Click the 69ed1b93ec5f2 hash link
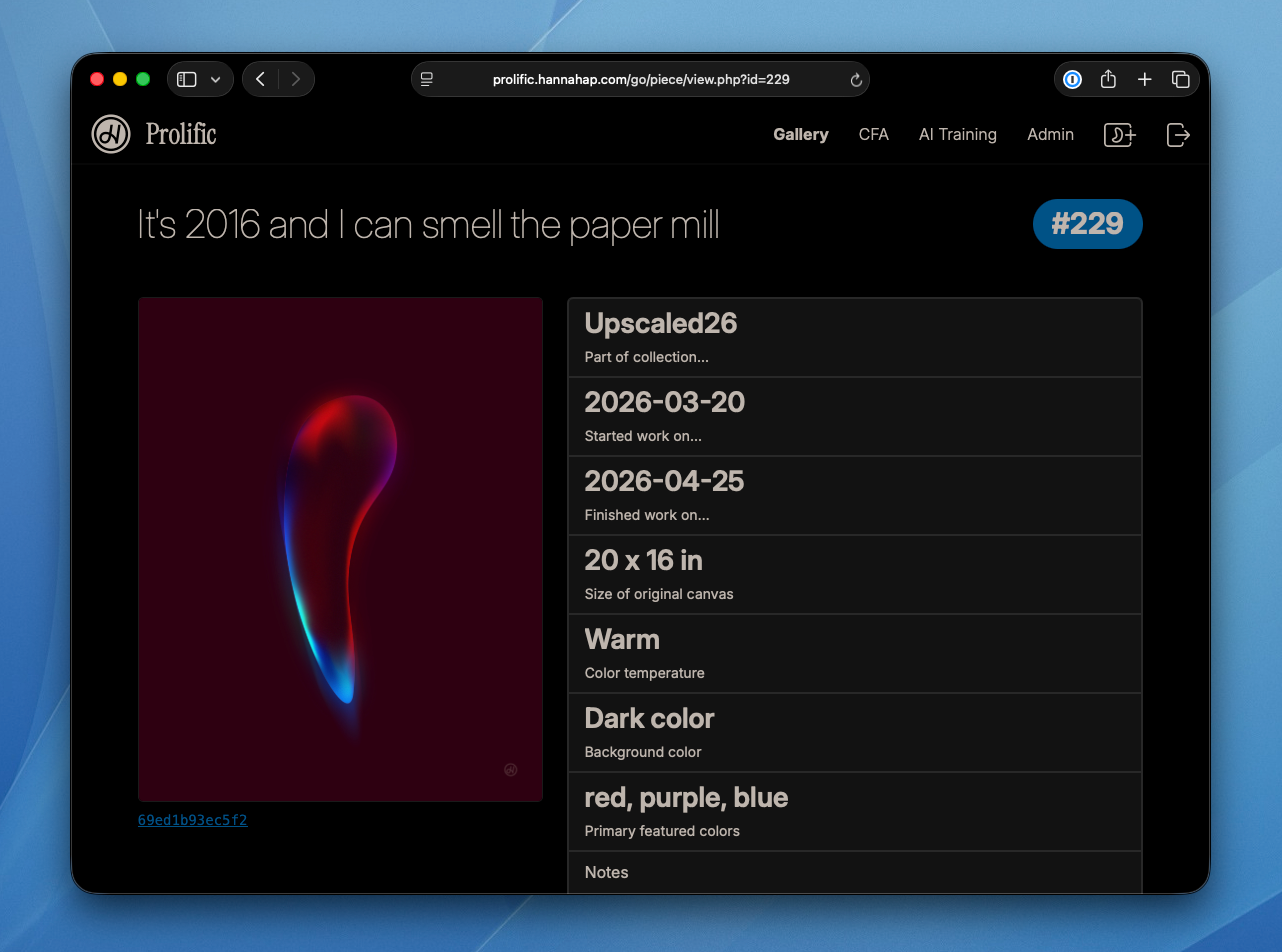1282x952 pixels. 192,820
